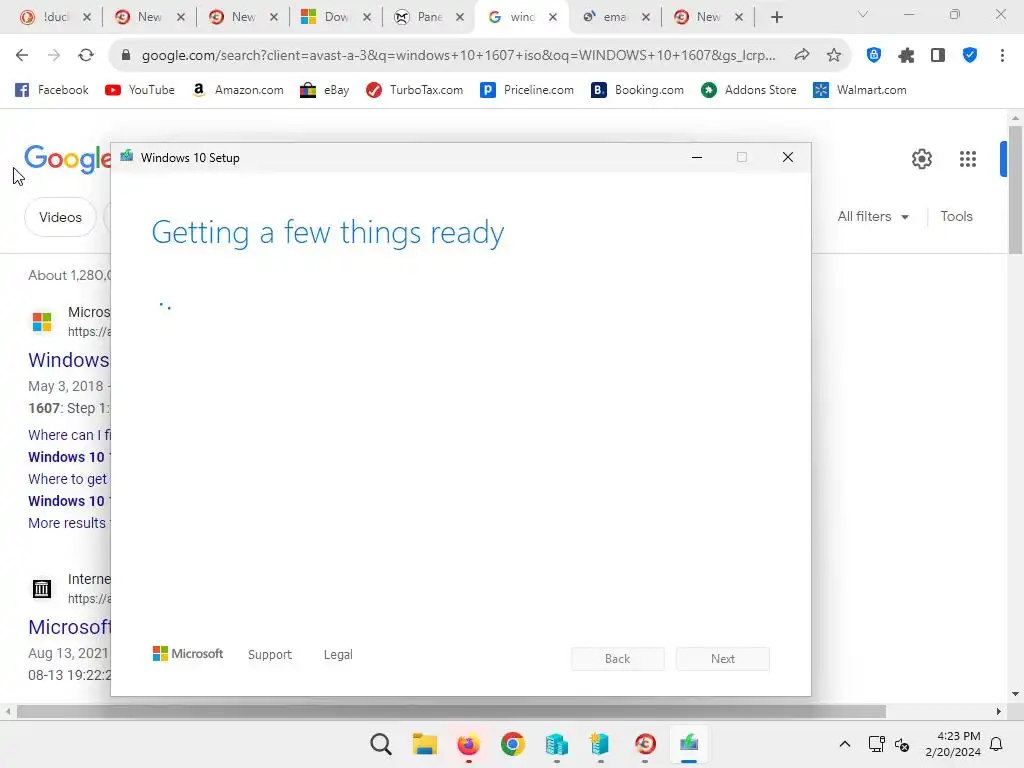Open the search Tools option
This screenshot has height=768, width=1024.
(x=956, y=216)
